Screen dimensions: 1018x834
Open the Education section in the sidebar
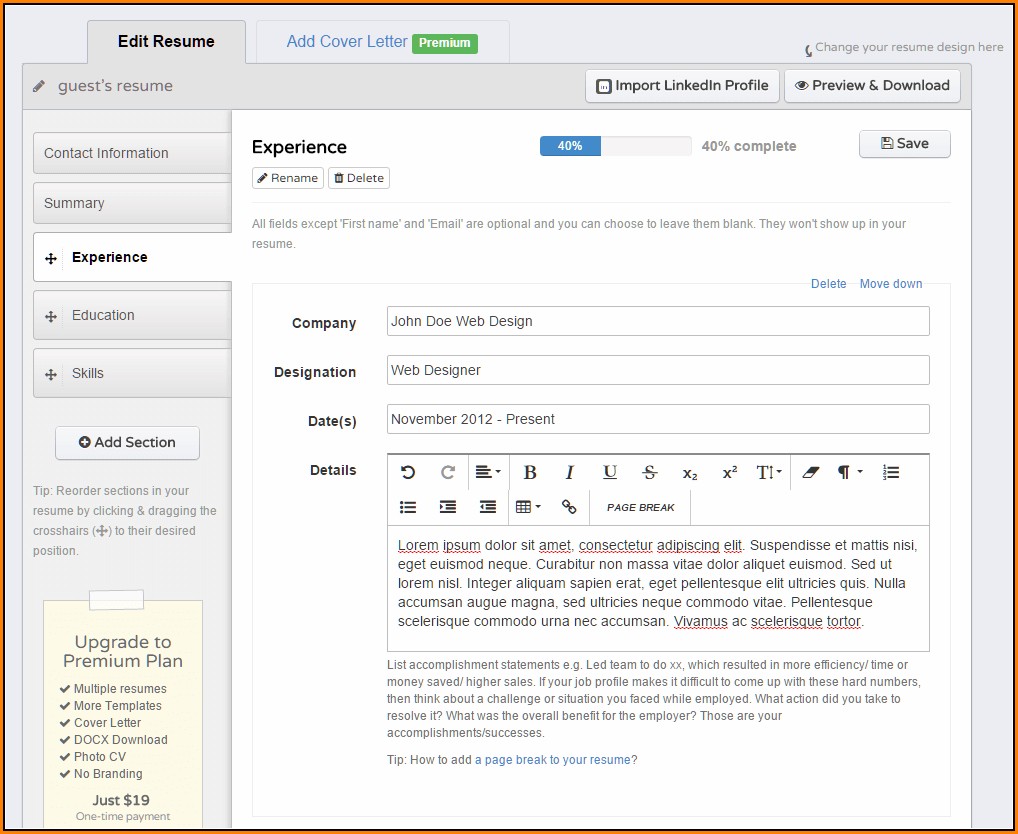(132, 316)
